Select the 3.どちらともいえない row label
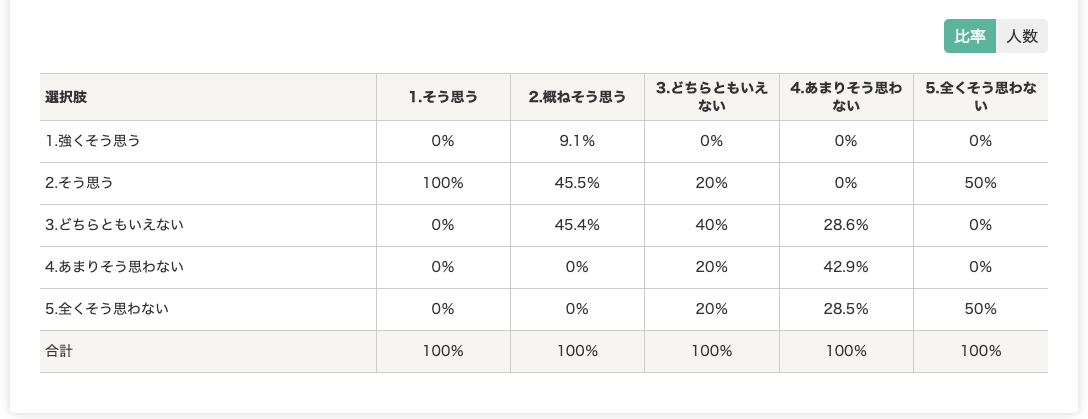1088x419 pixels. 114,225
